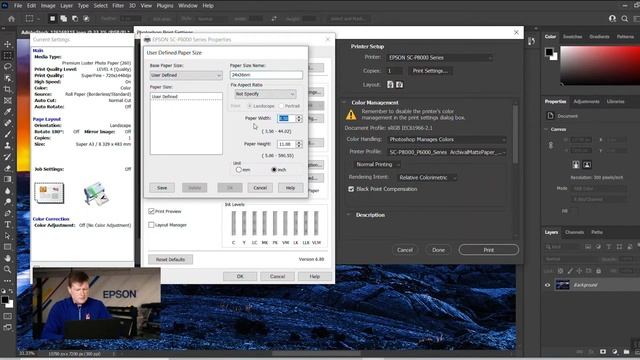Select the Zoom tool
640x360 pixels.
click(x=7, y=269)
